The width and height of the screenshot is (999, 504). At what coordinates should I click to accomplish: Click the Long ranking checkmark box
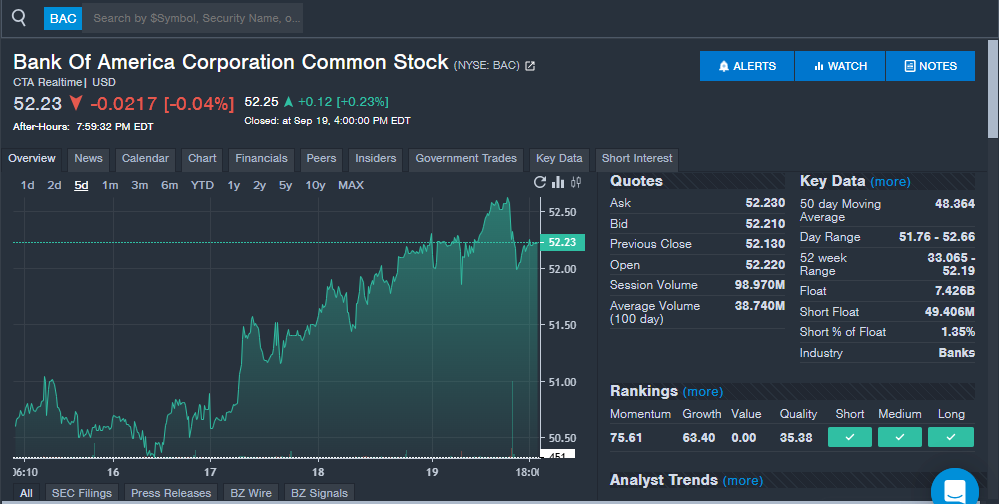(951, 437)
